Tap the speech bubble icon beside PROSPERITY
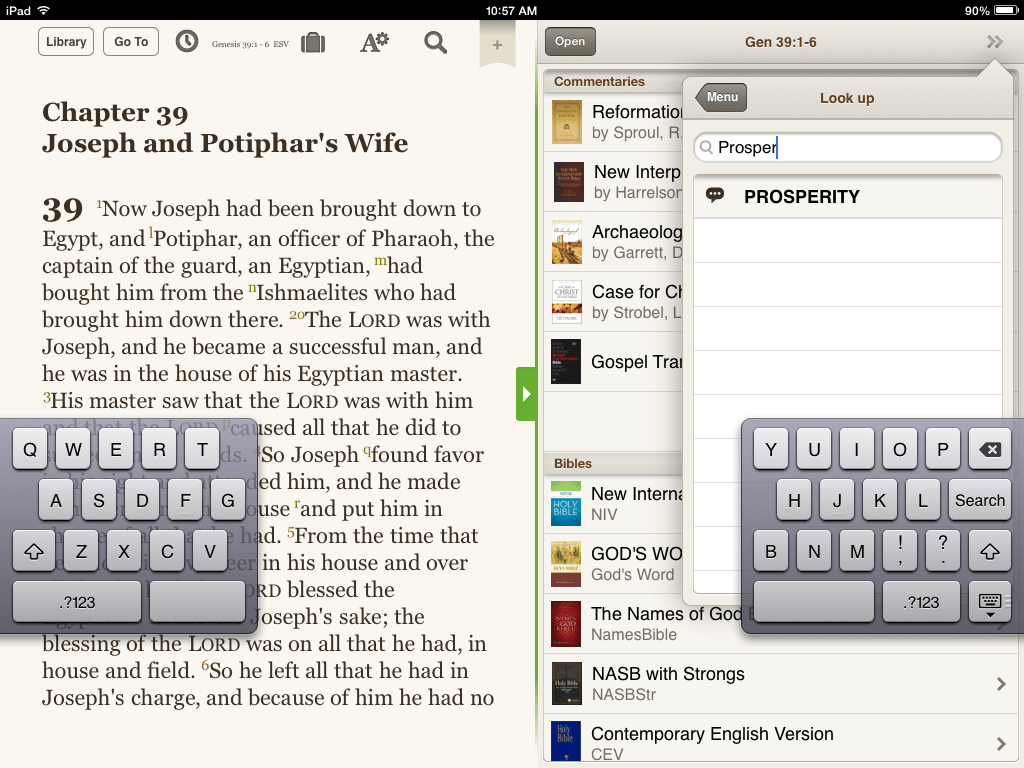1024x768 pixels. point(716,197)
